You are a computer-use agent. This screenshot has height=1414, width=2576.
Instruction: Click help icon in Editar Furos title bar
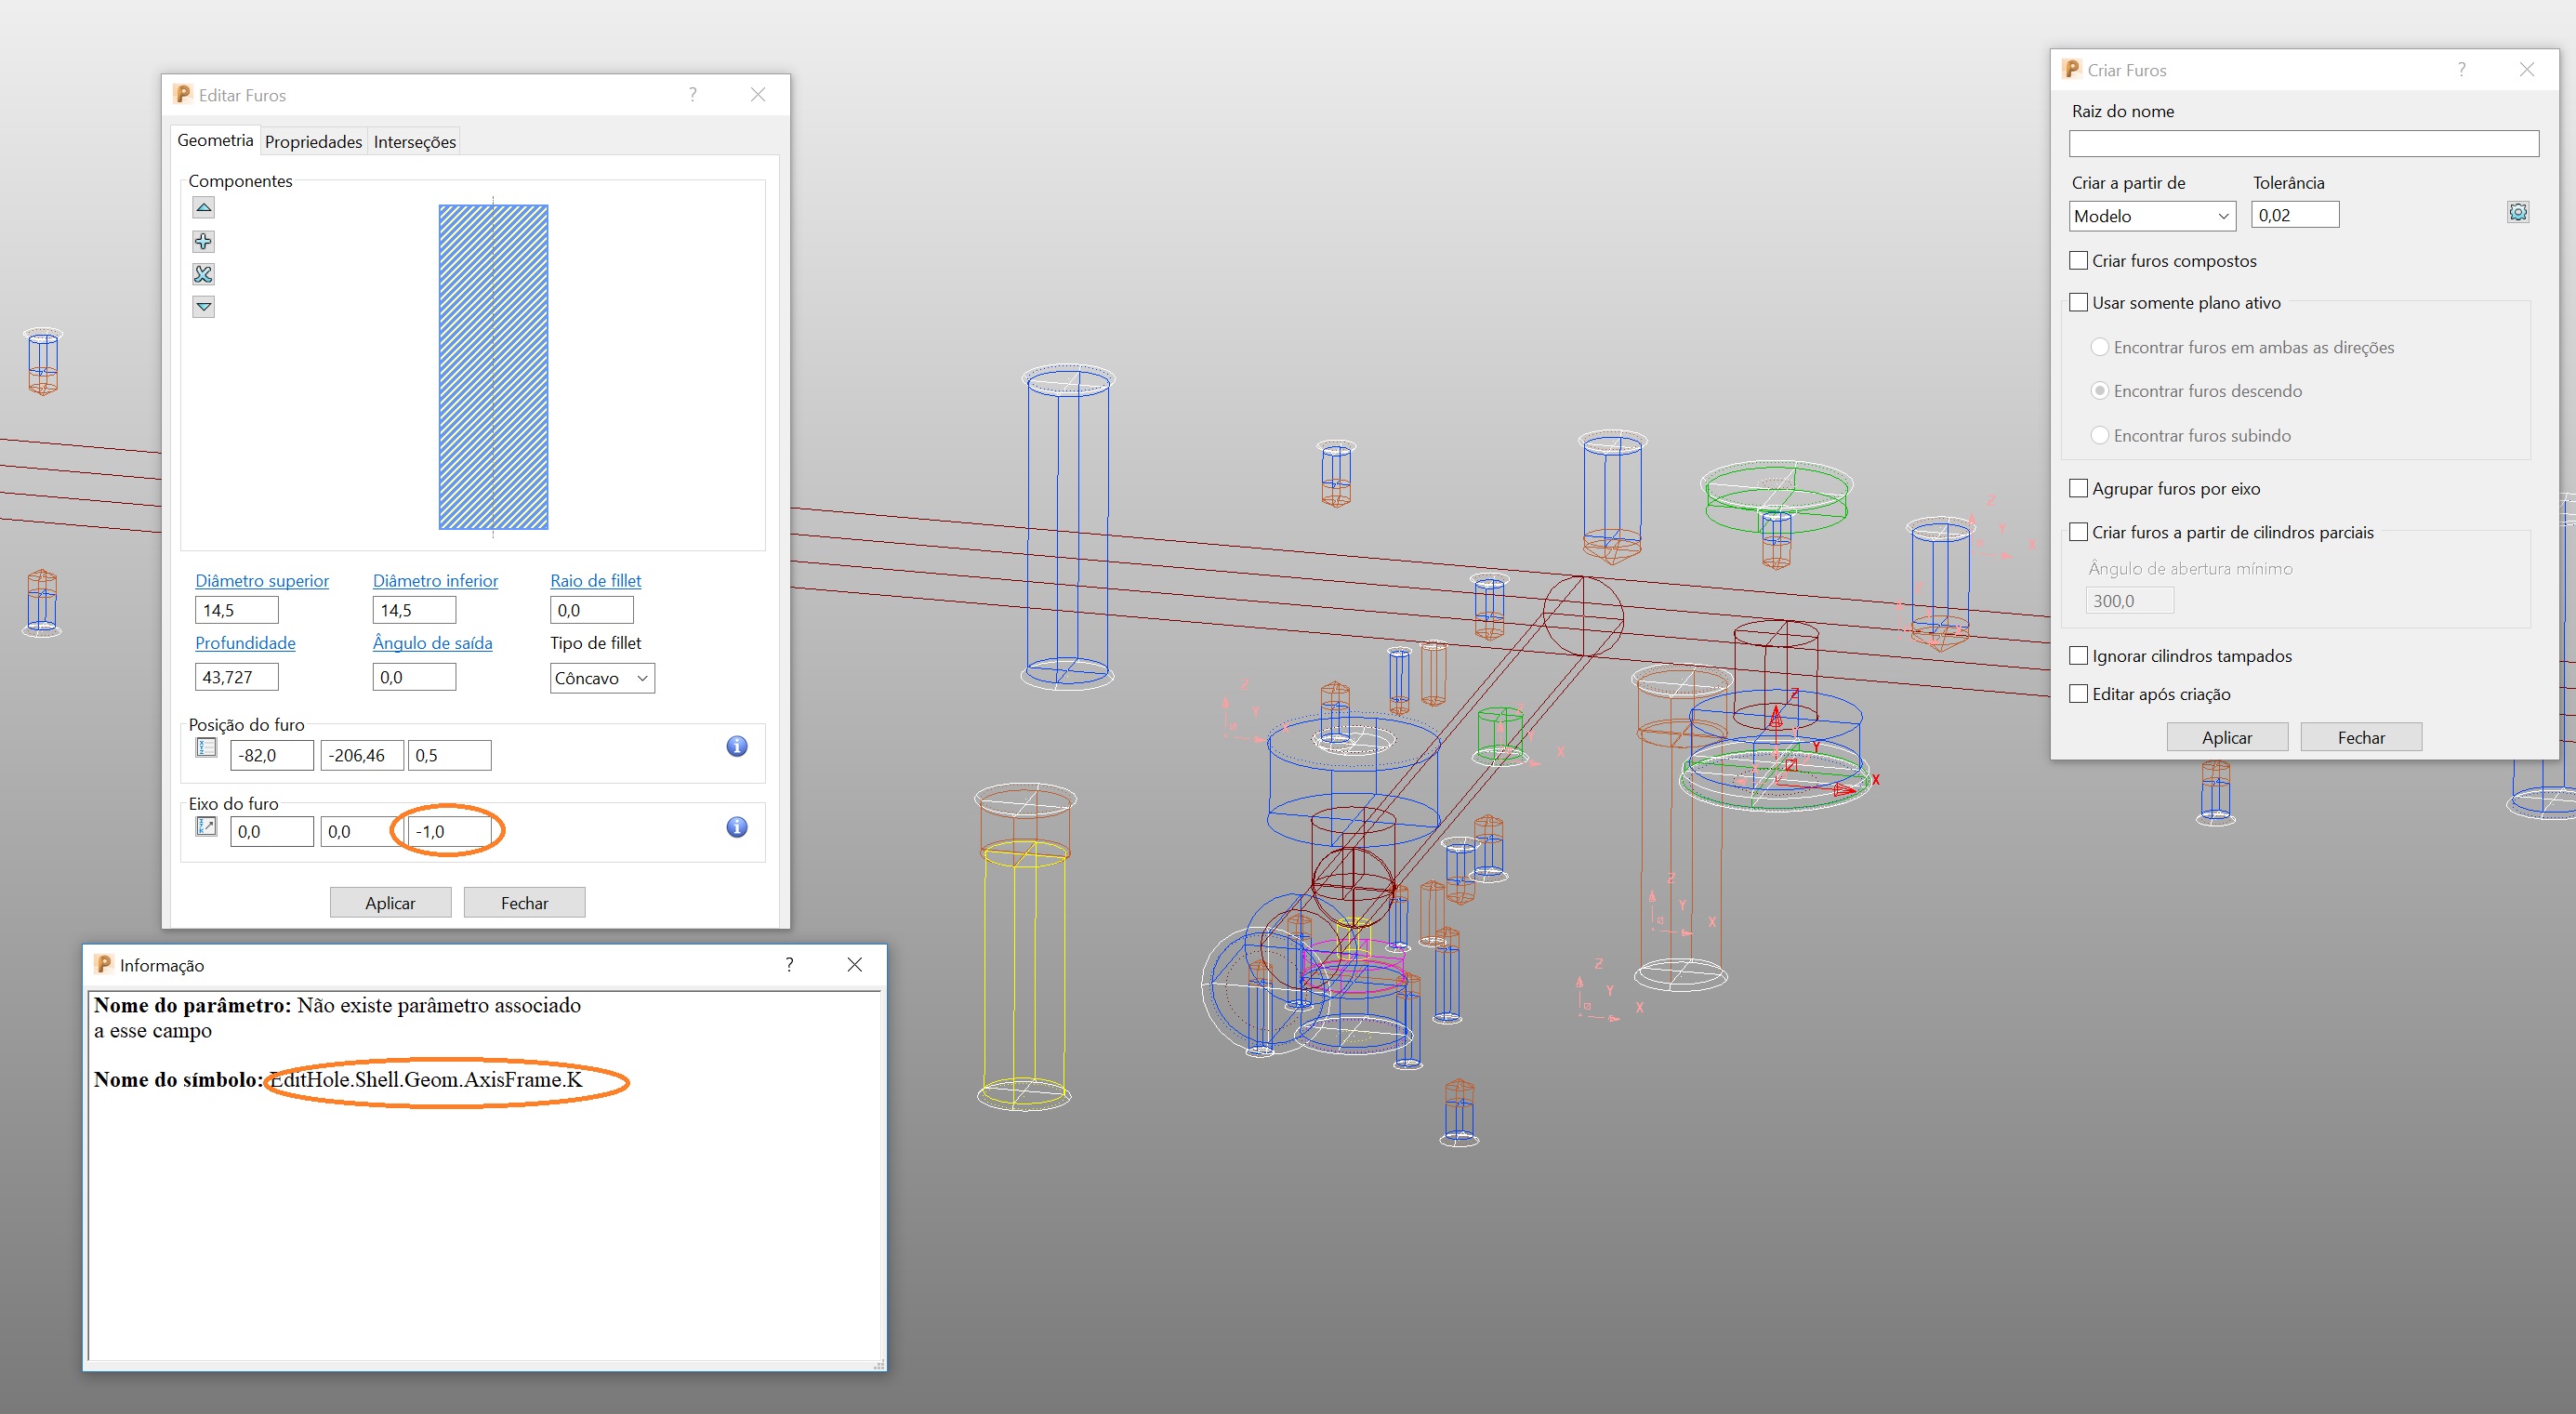[x=693, y=94]
